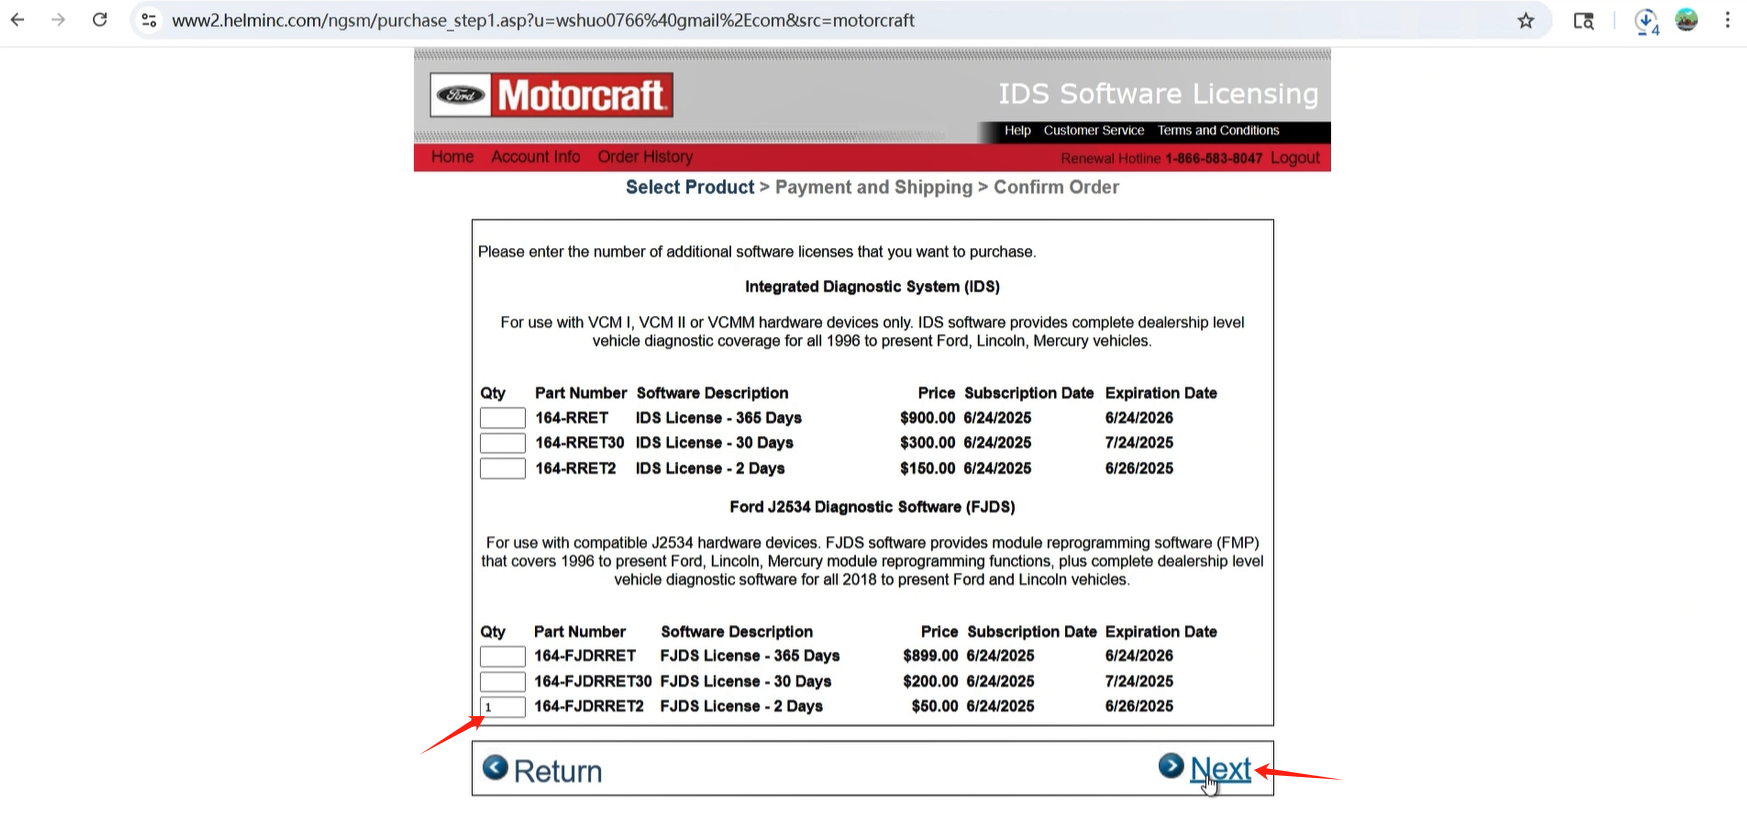
Task: Proceed with the Next link
Action: pos(1220,769)
